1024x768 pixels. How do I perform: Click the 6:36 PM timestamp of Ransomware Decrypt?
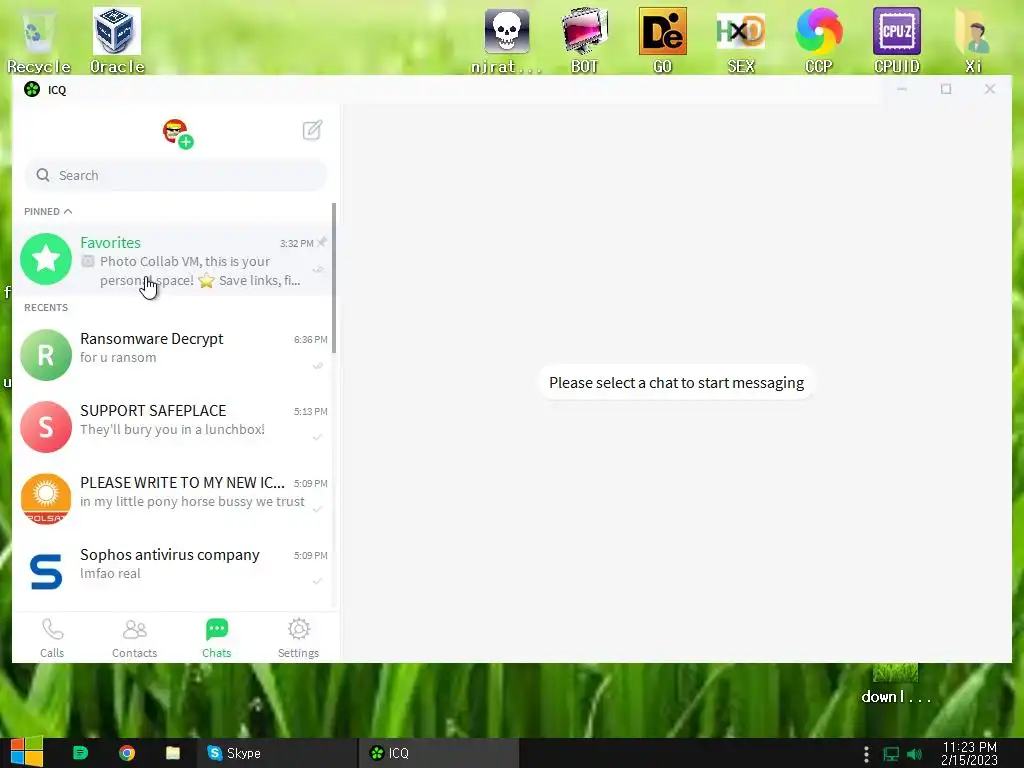310,340
